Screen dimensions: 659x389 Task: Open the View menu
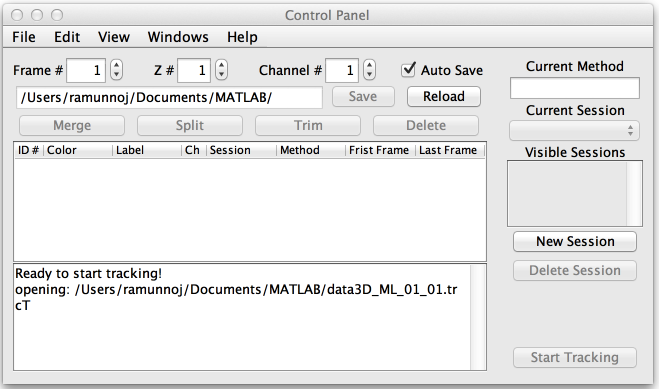[114, 37]
